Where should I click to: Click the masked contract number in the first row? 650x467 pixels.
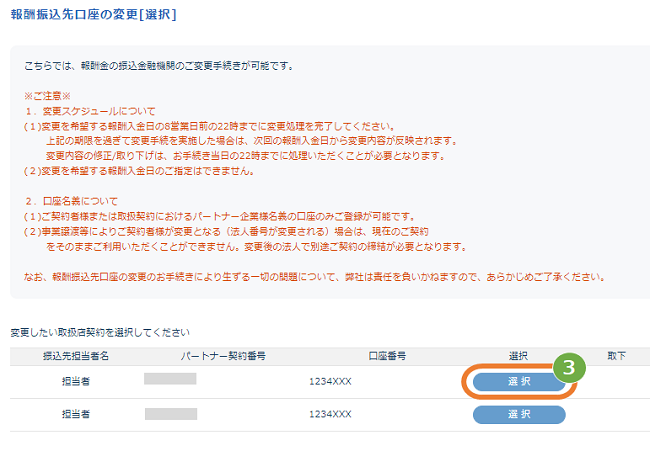(x=170, y=379)
